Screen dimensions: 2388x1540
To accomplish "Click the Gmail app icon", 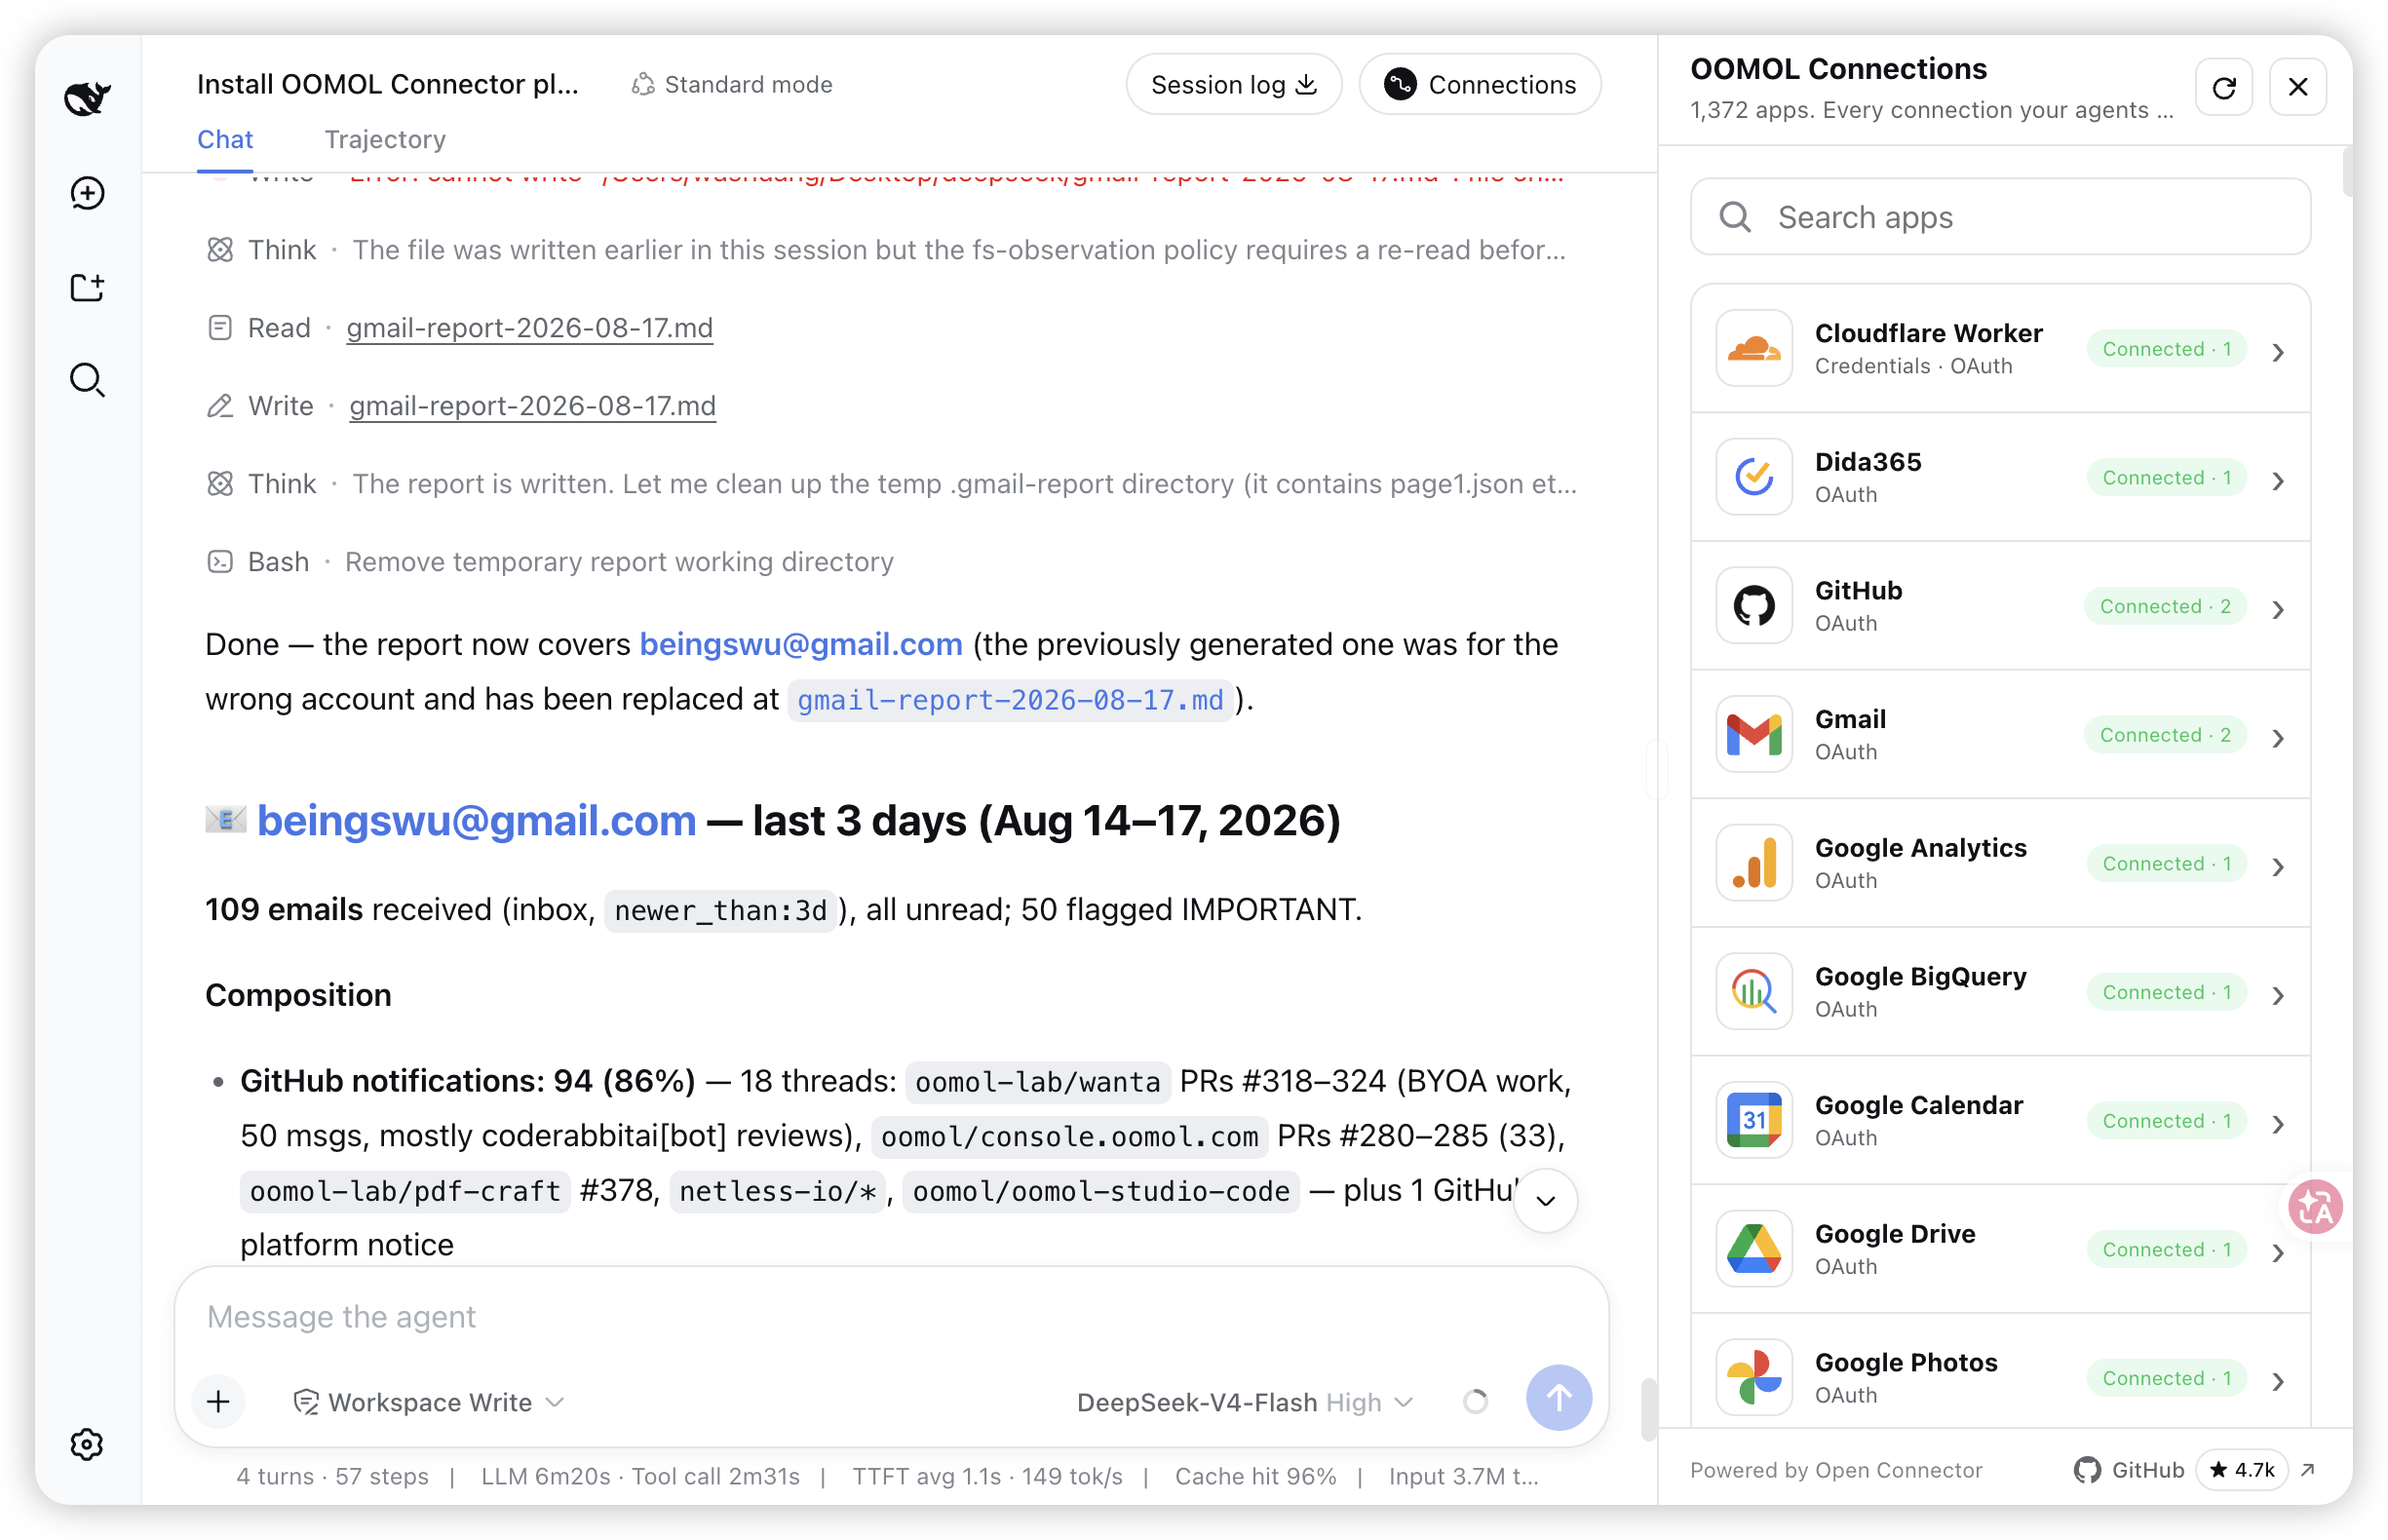I will [1754, 735].
